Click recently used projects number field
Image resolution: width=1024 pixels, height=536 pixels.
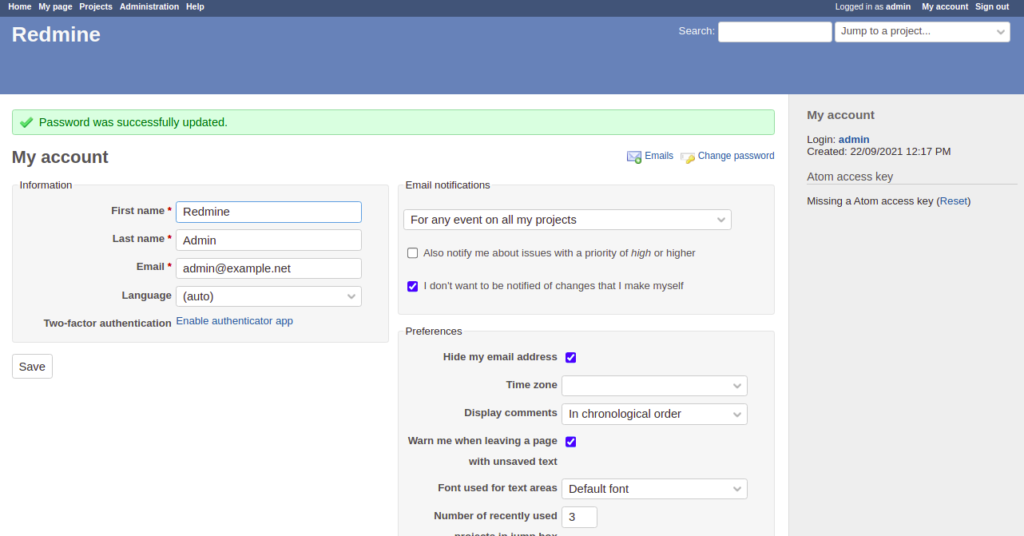(x=579, y=517)
